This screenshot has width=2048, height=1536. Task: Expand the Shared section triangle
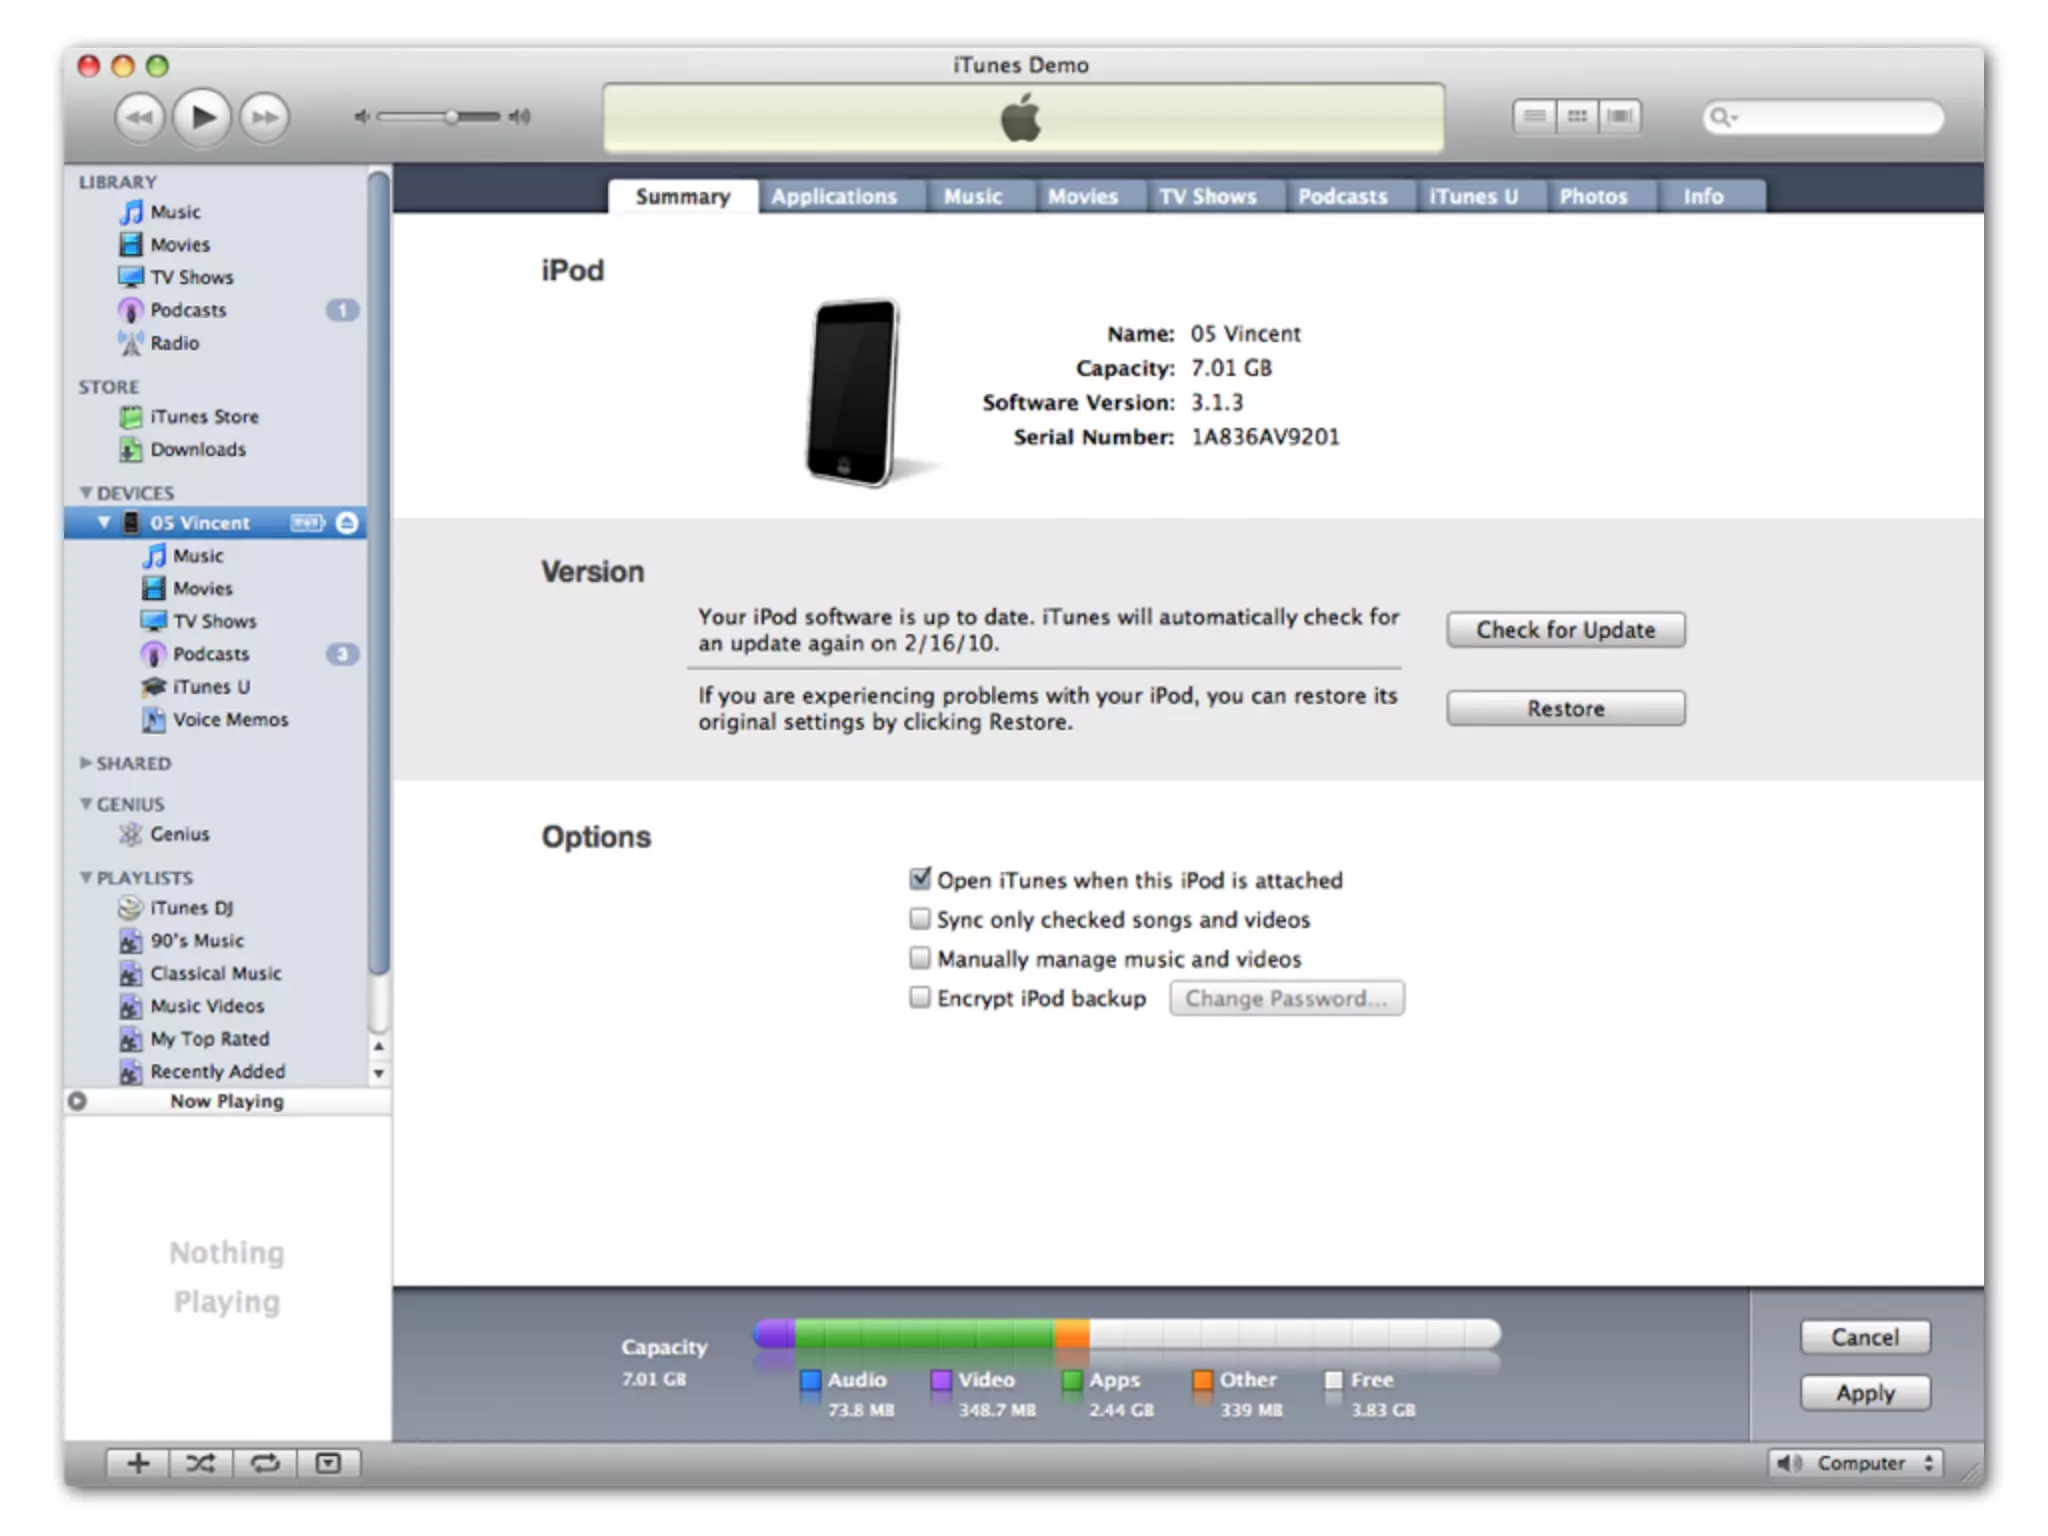pos(86,763)
